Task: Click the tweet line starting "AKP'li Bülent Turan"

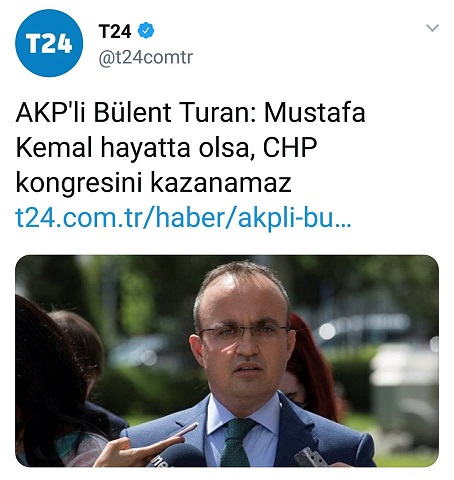Action: 190,112
